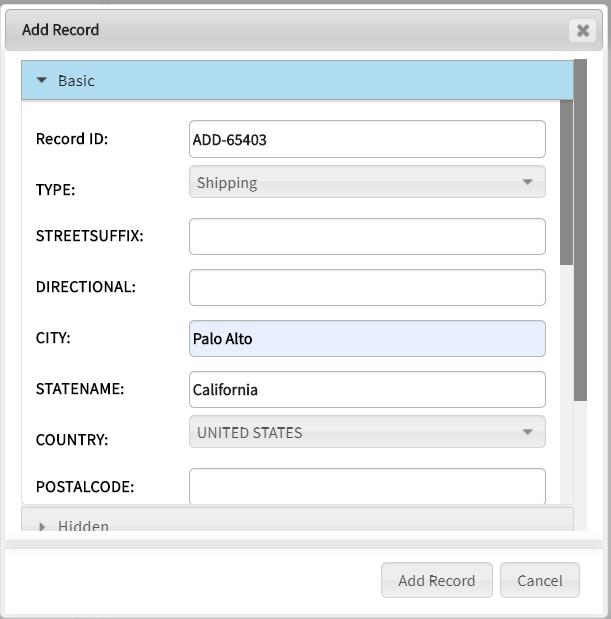Focus the Record ID field
The image size is (611, 619).
(366, 139)
